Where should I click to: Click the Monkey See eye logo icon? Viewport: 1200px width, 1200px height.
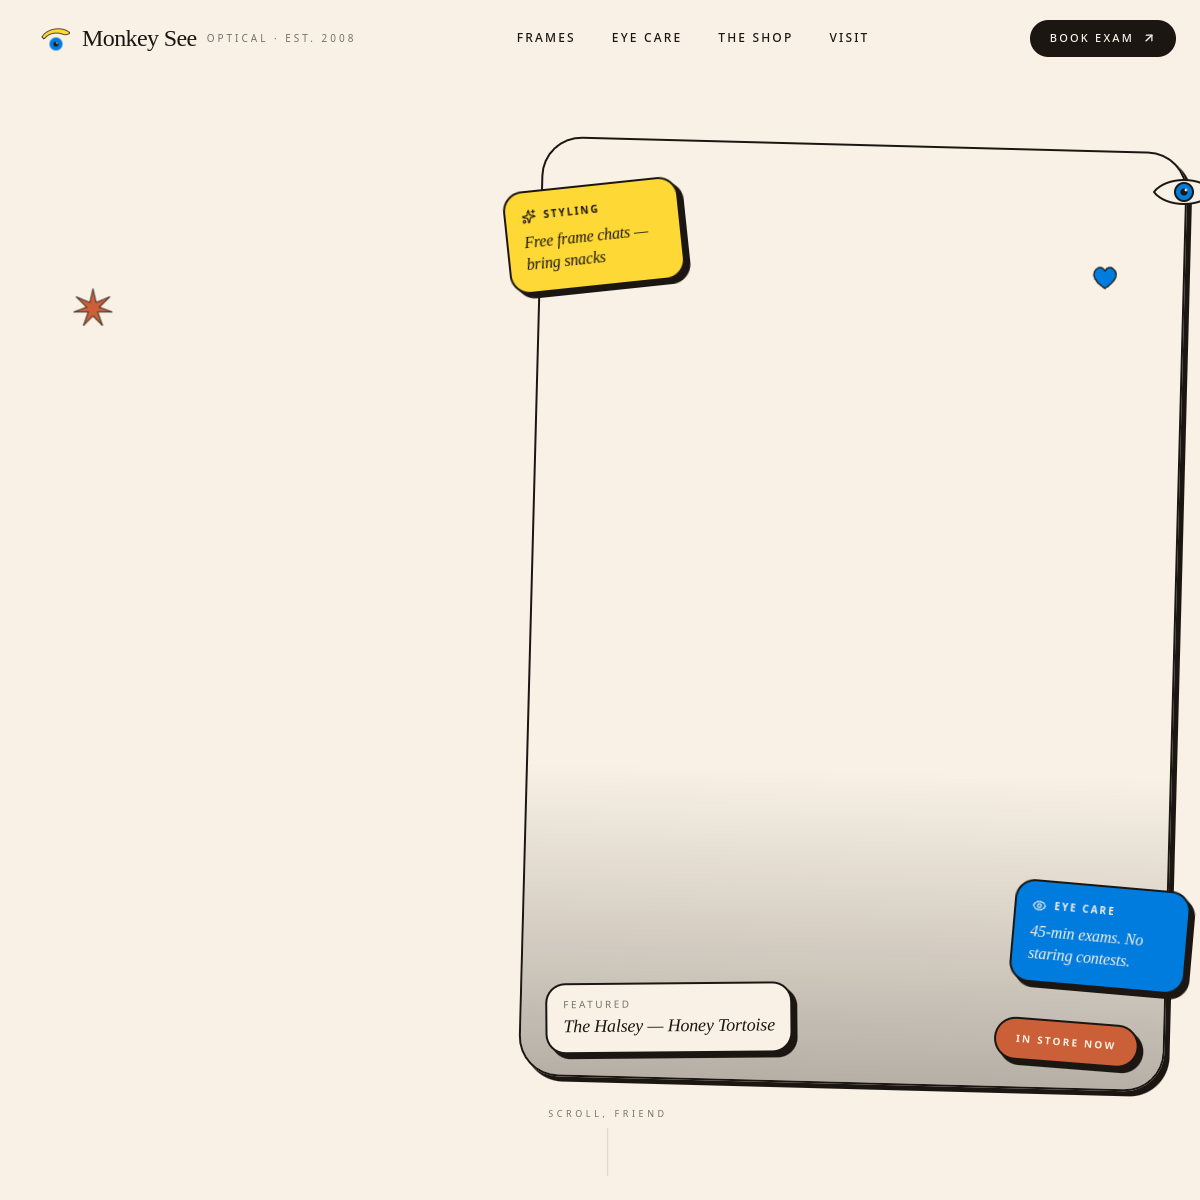[x=56, y=39]
